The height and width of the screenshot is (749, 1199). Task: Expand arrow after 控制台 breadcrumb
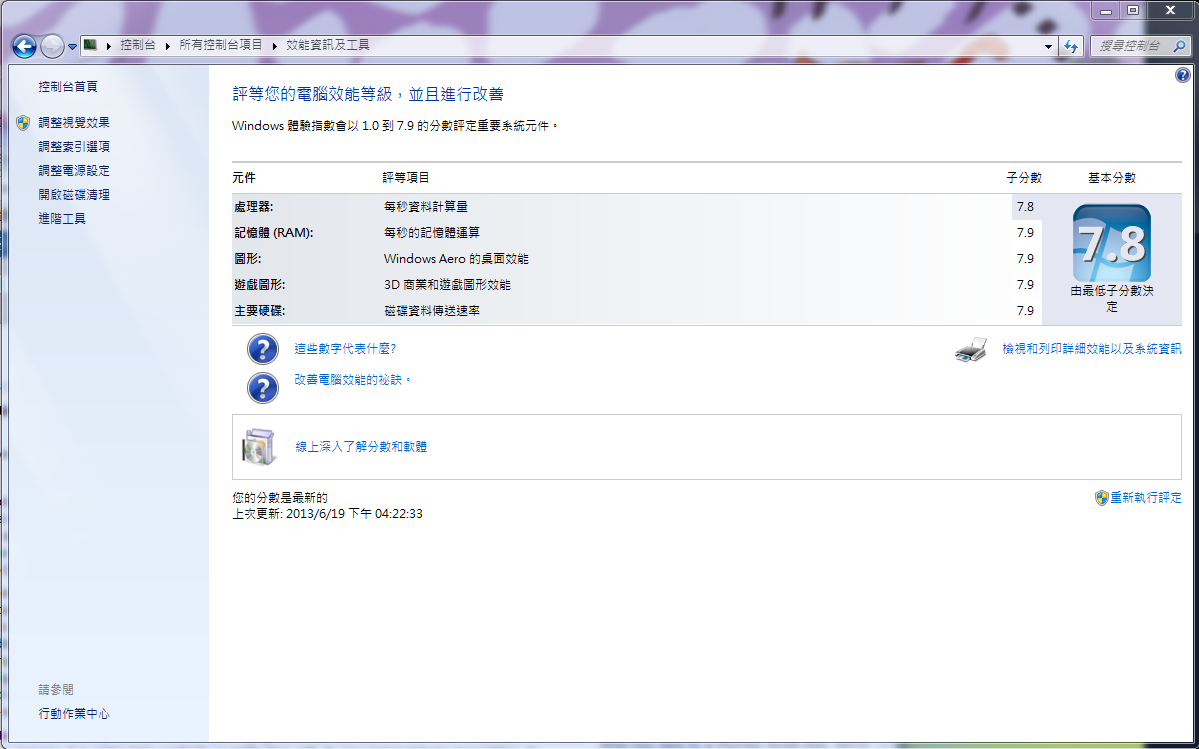(x=167, y=46)
